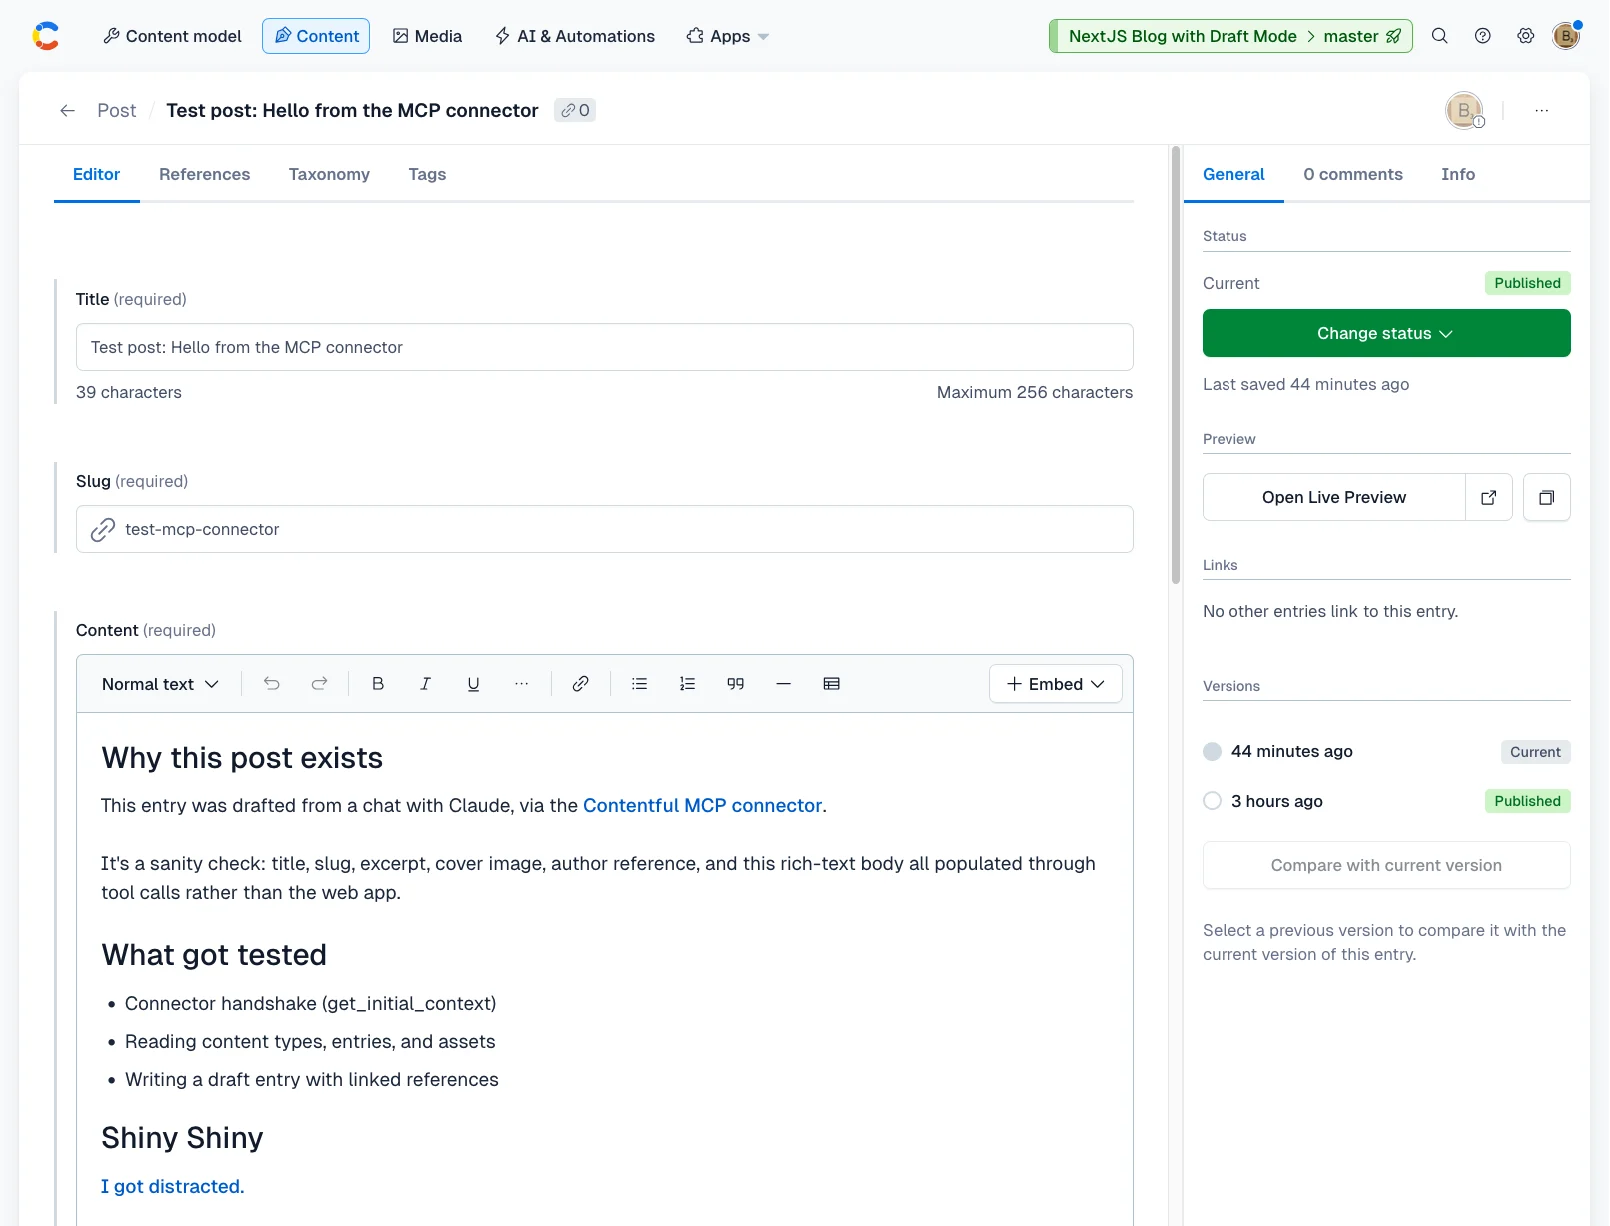Undo the last edit in Content editor

click(x=272, y=684)
